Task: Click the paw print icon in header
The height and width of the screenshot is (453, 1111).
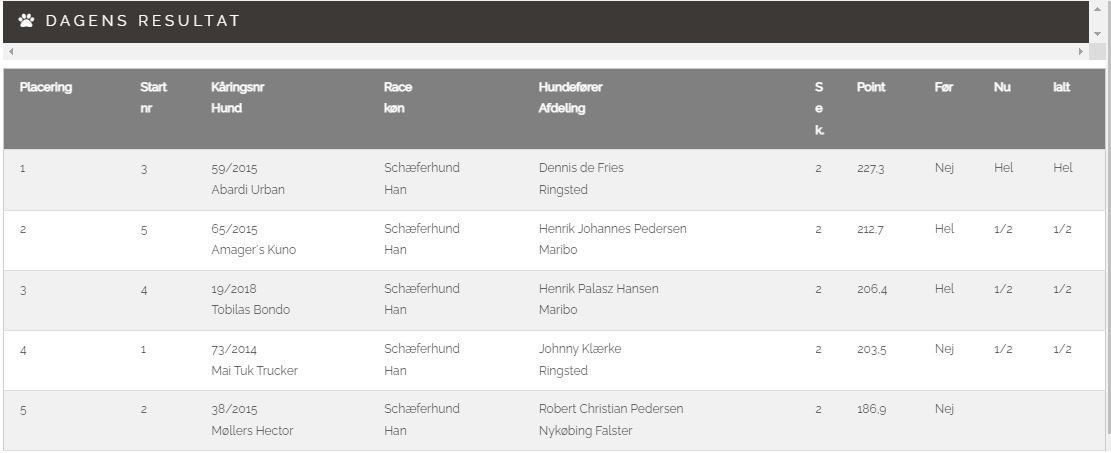Action: click(x=26, y=21)
